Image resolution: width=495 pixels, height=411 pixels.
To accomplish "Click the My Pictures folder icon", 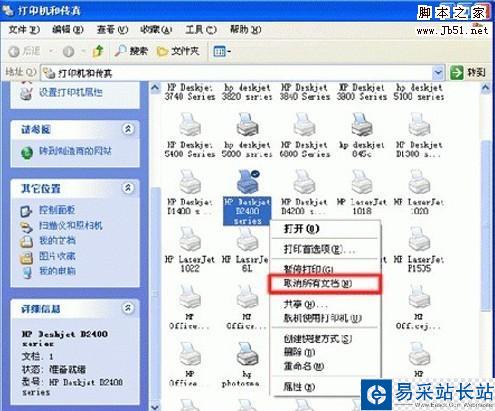I will click(x=27, y=257).
